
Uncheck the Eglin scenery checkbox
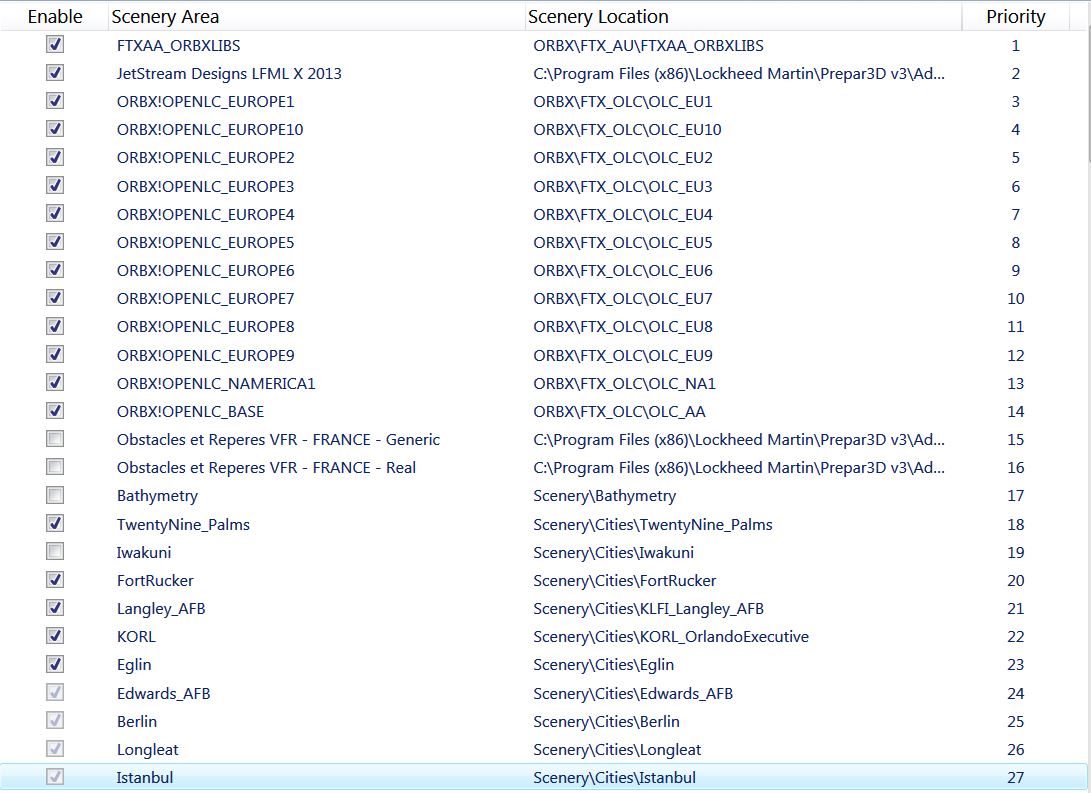tap(55, 664)
